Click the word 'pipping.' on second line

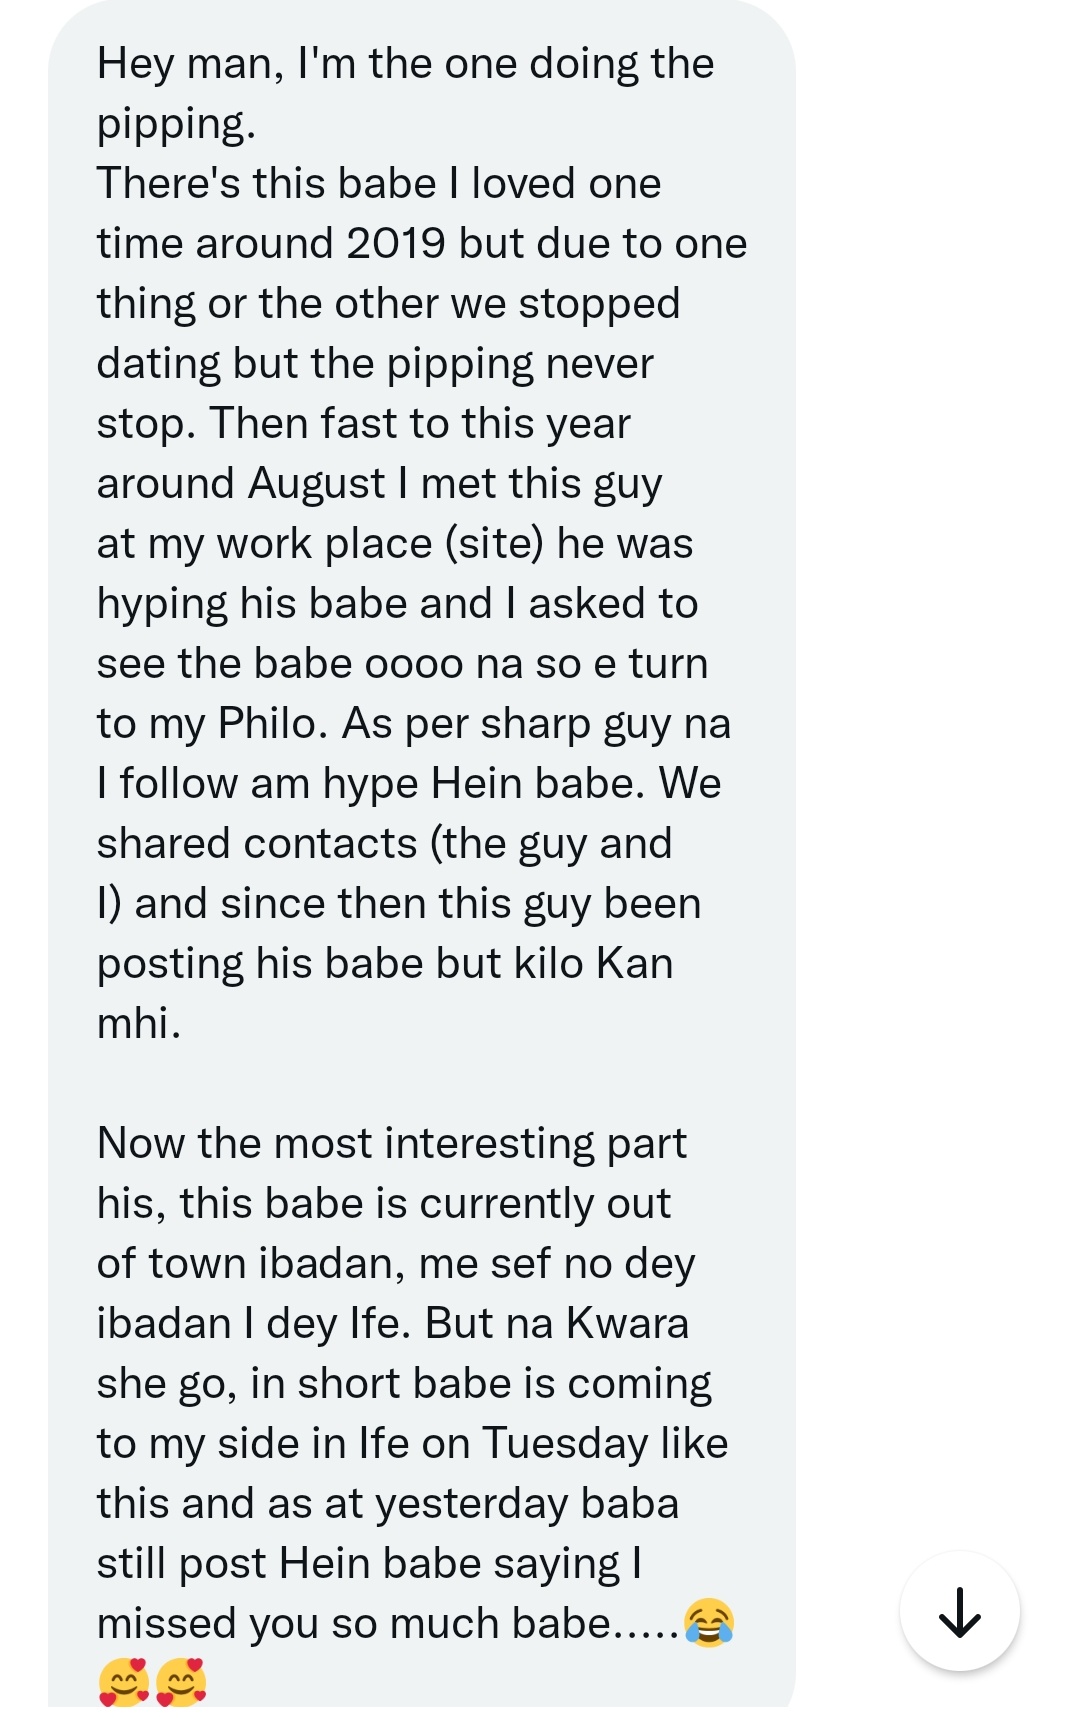click(x=176, y=126)
